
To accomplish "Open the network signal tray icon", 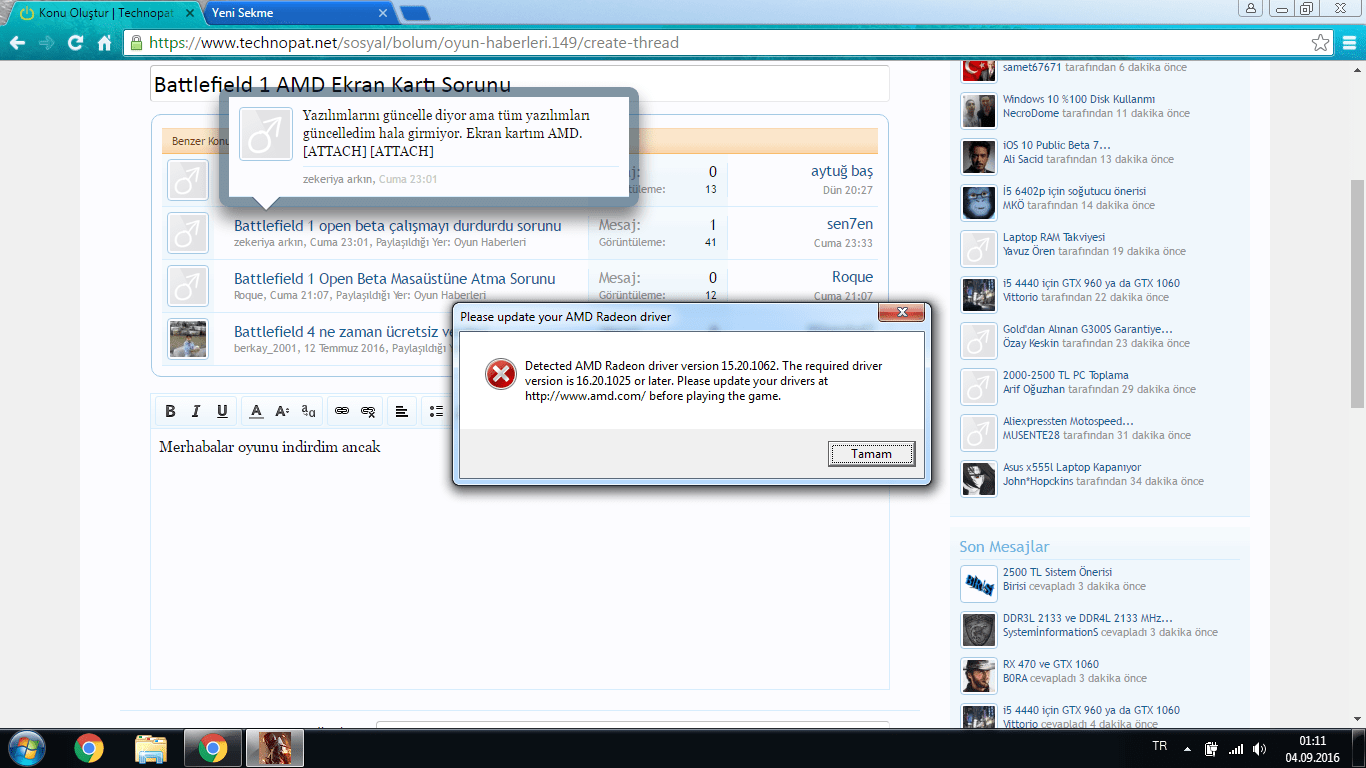I will coord(1236,748).
